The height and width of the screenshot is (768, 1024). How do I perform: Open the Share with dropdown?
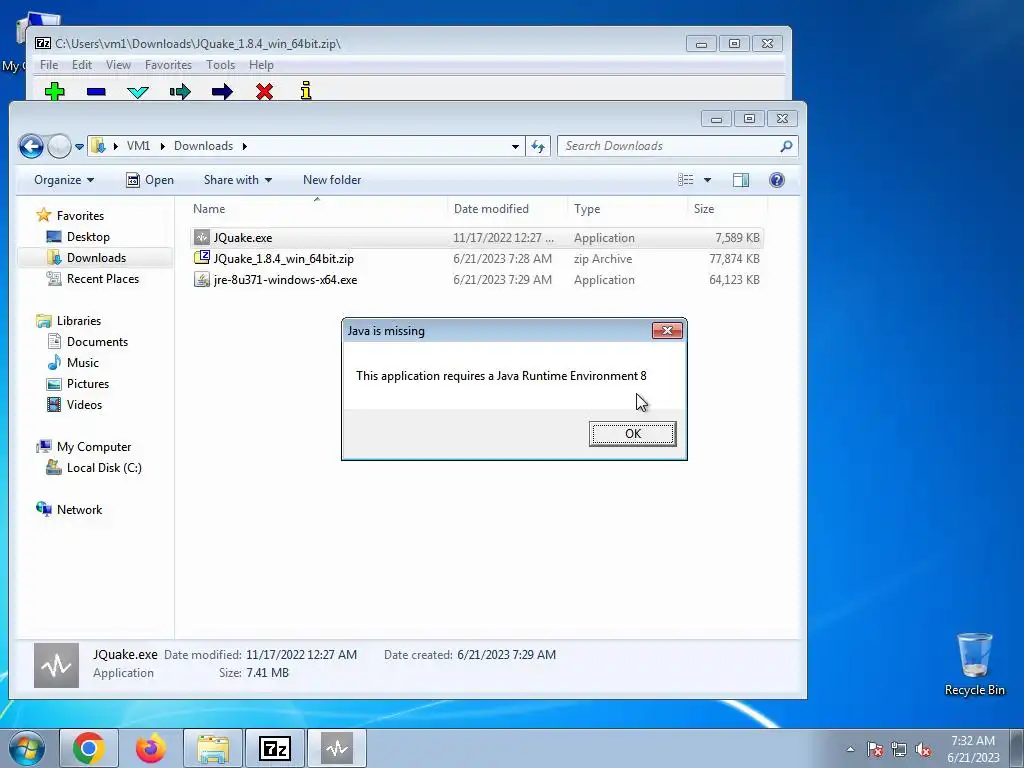[238, 180]
